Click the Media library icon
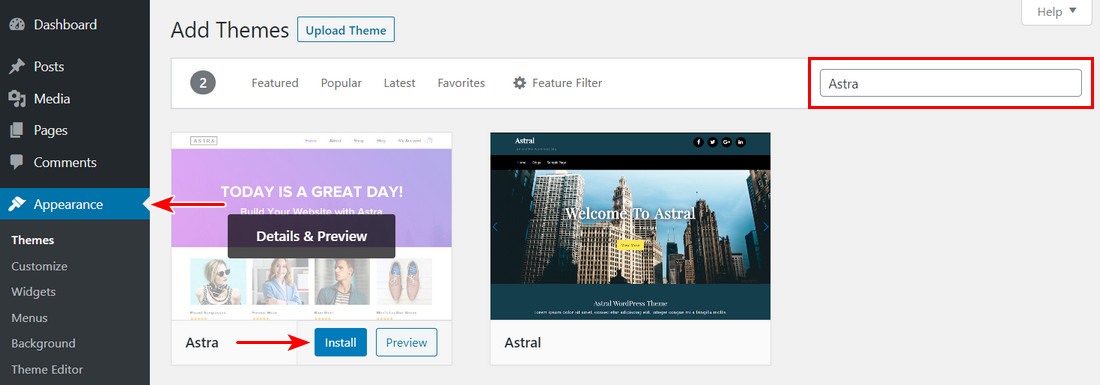1100x385 pixels. [17, 99]
